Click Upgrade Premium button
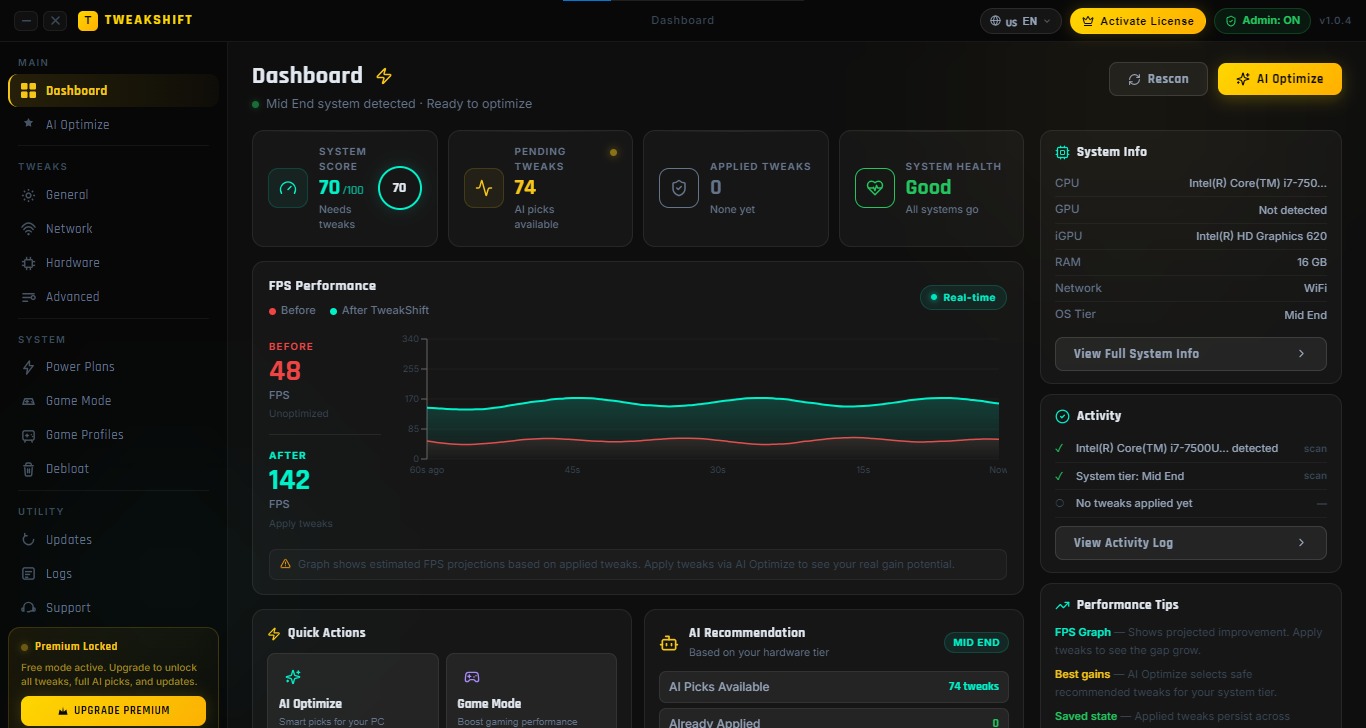This screenshot has width=1366, height=728. tap(113, 711)
